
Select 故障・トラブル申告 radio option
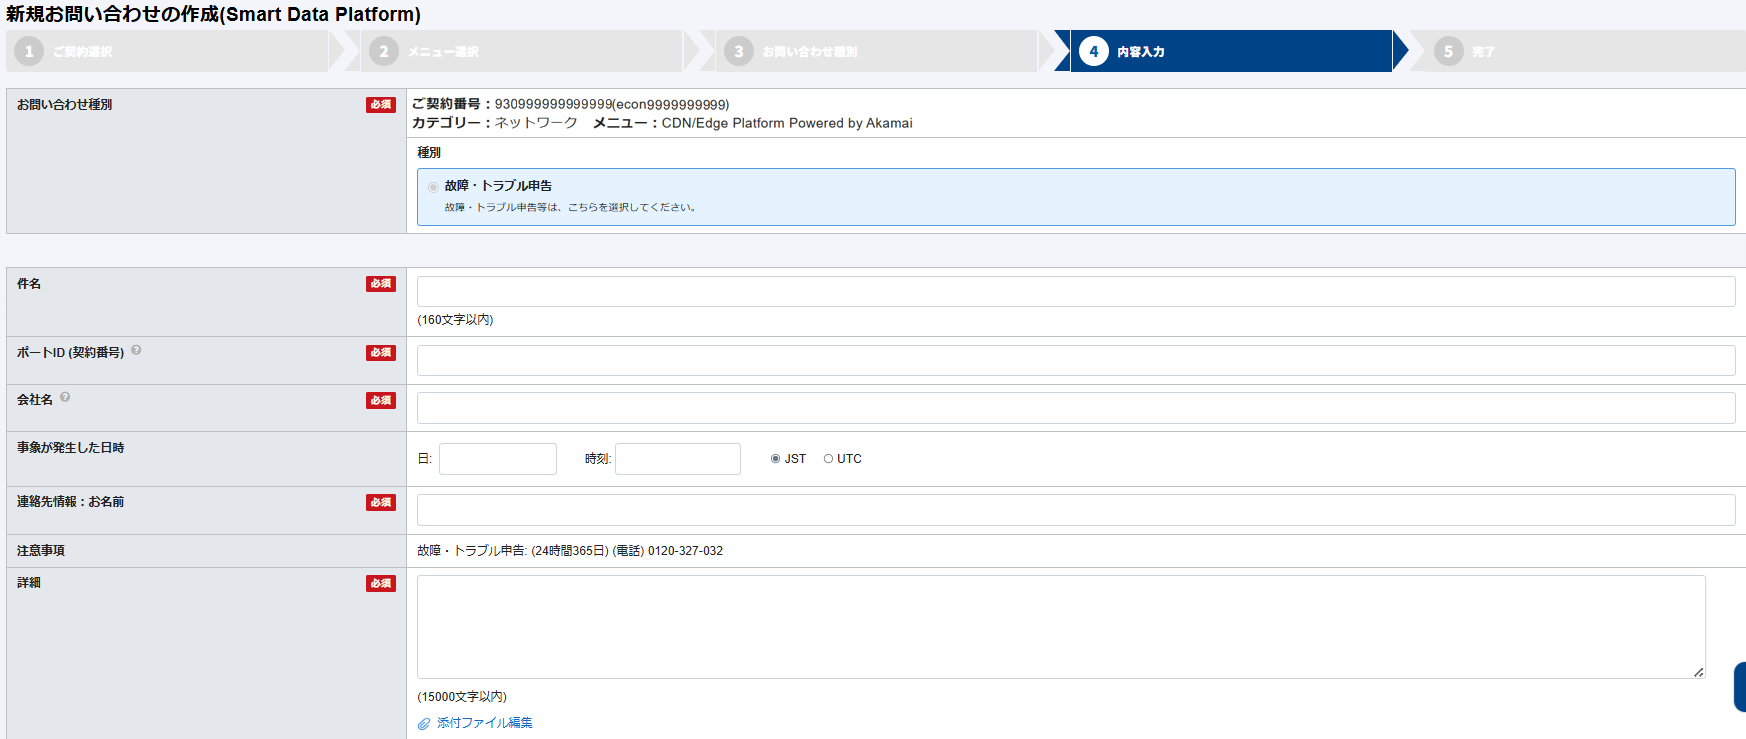point(433,187)
